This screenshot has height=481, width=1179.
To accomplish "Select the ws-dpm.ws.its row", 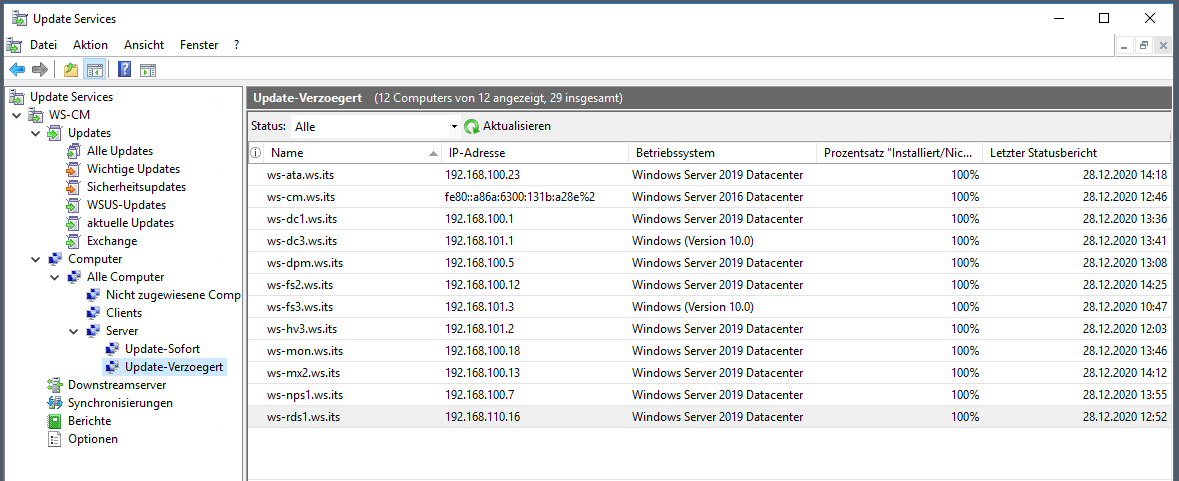I will (x=709, y=263).
